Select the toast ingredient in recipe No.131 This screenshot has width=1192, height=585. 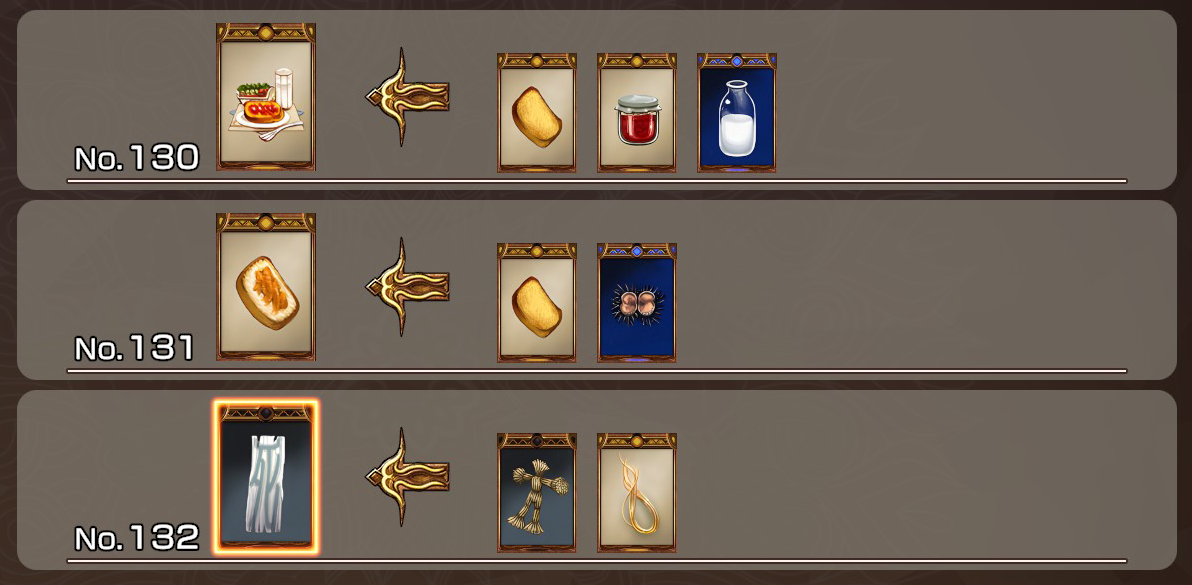(x=537, y=302)
